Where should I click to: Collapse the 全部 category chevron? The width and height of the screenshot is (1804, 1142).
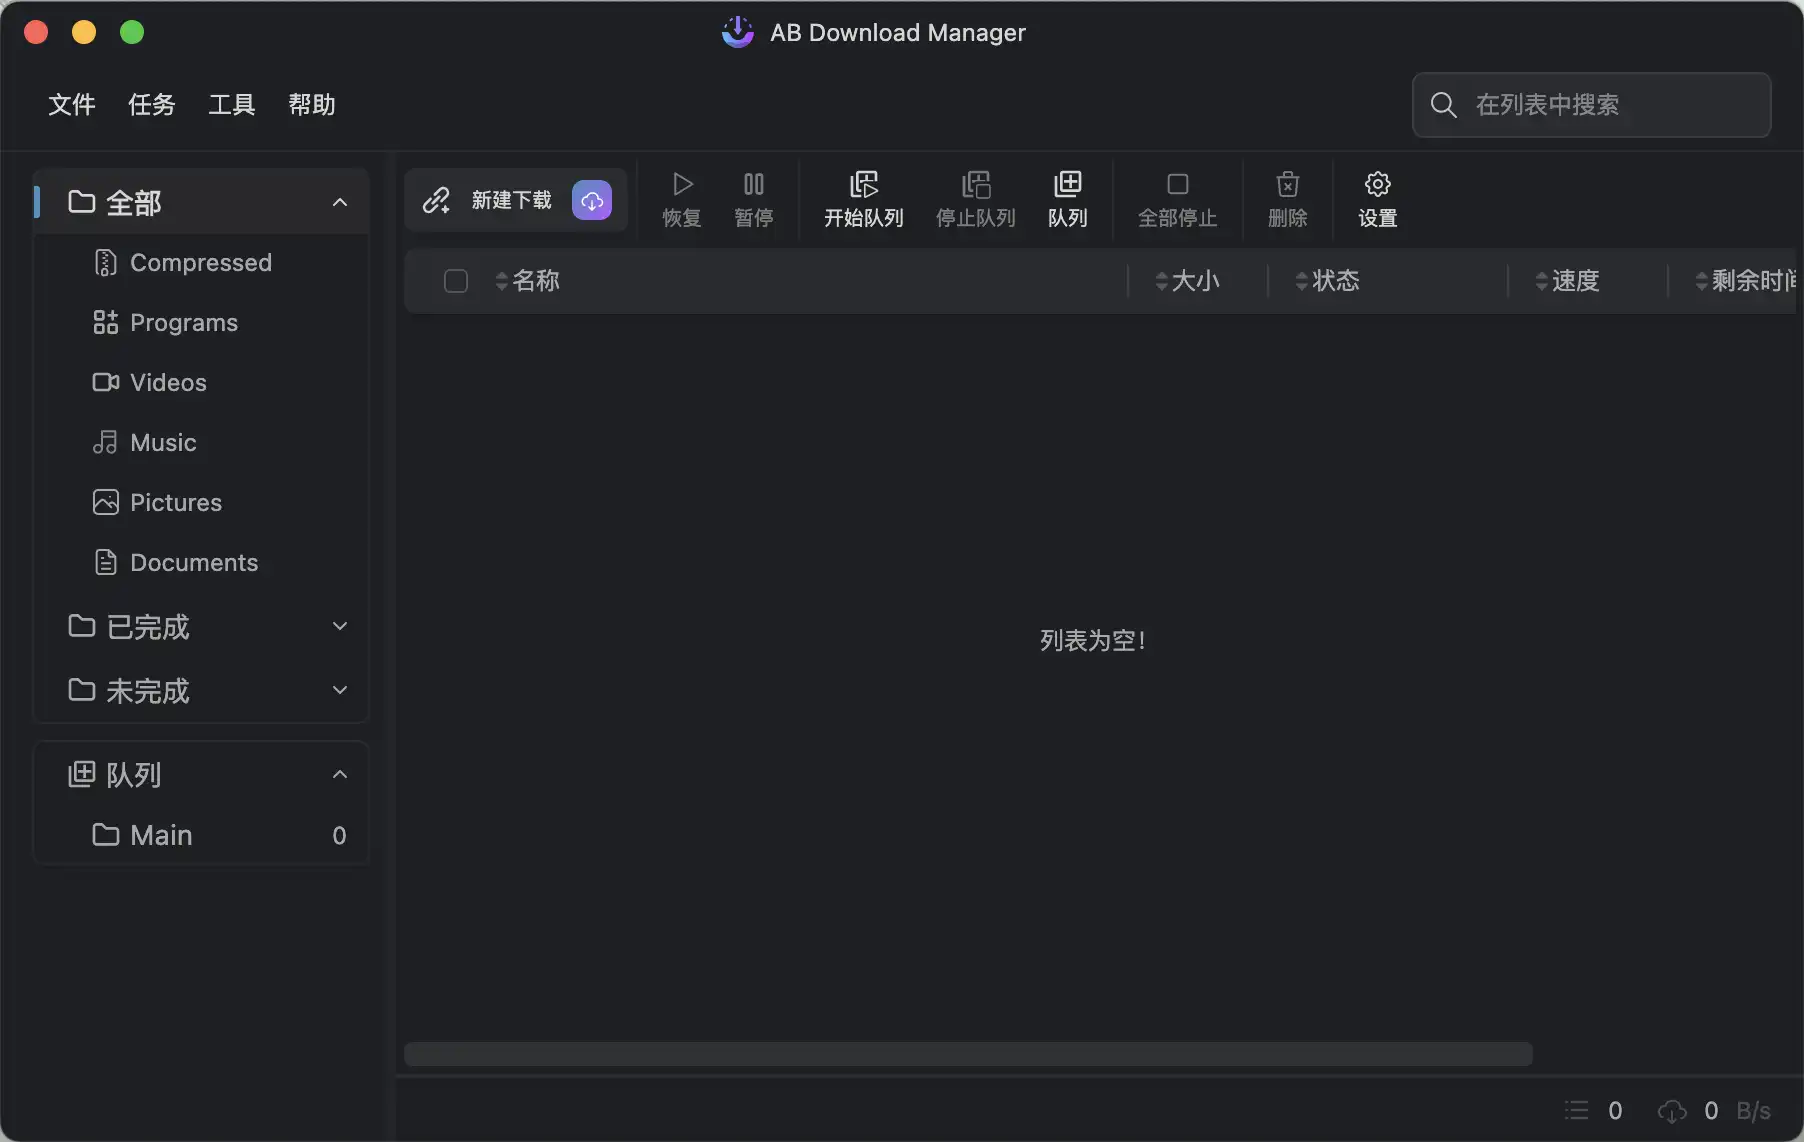click(340, 202)
